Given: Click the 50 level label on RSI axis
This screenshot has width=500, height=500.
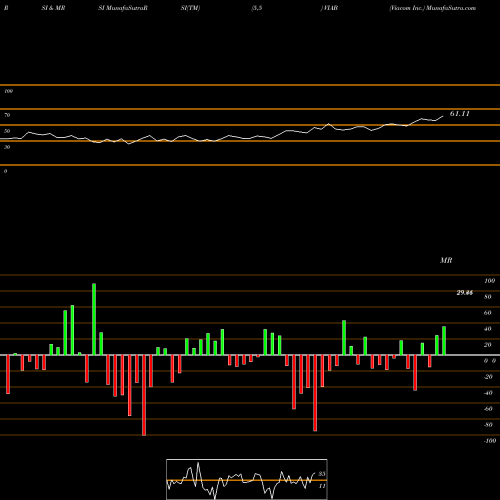Looking at the screenshot, I should 7,131.
